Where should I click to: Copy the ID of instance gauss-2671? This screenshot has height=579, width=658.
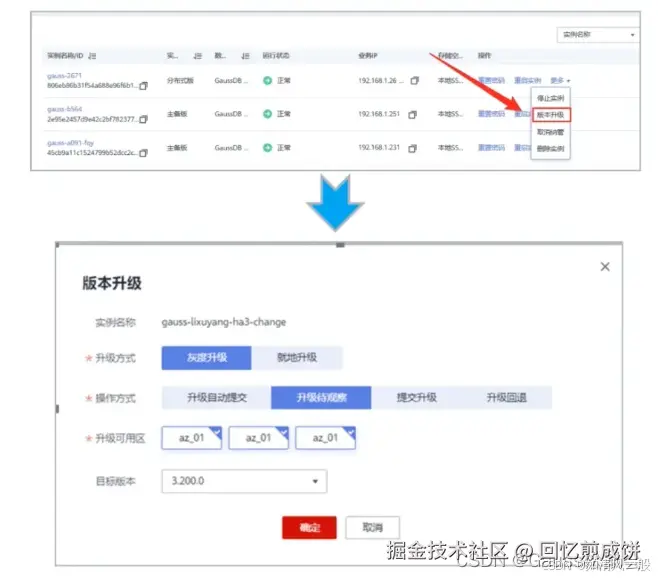[x=144, y=86]
